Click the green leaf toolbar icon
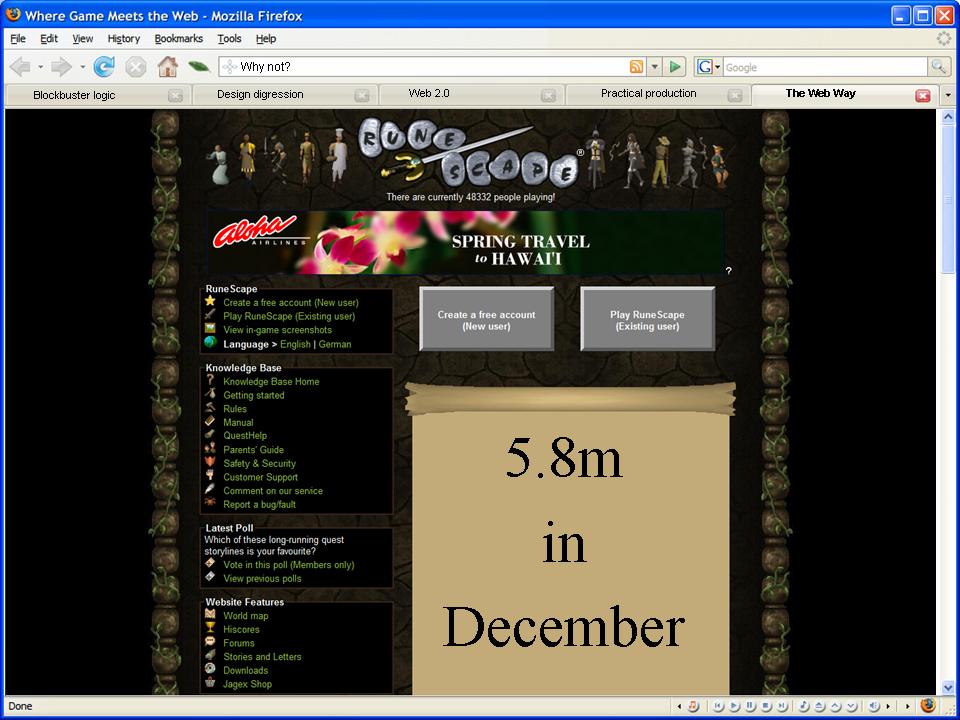960x720 pixels. click(199, 66)
